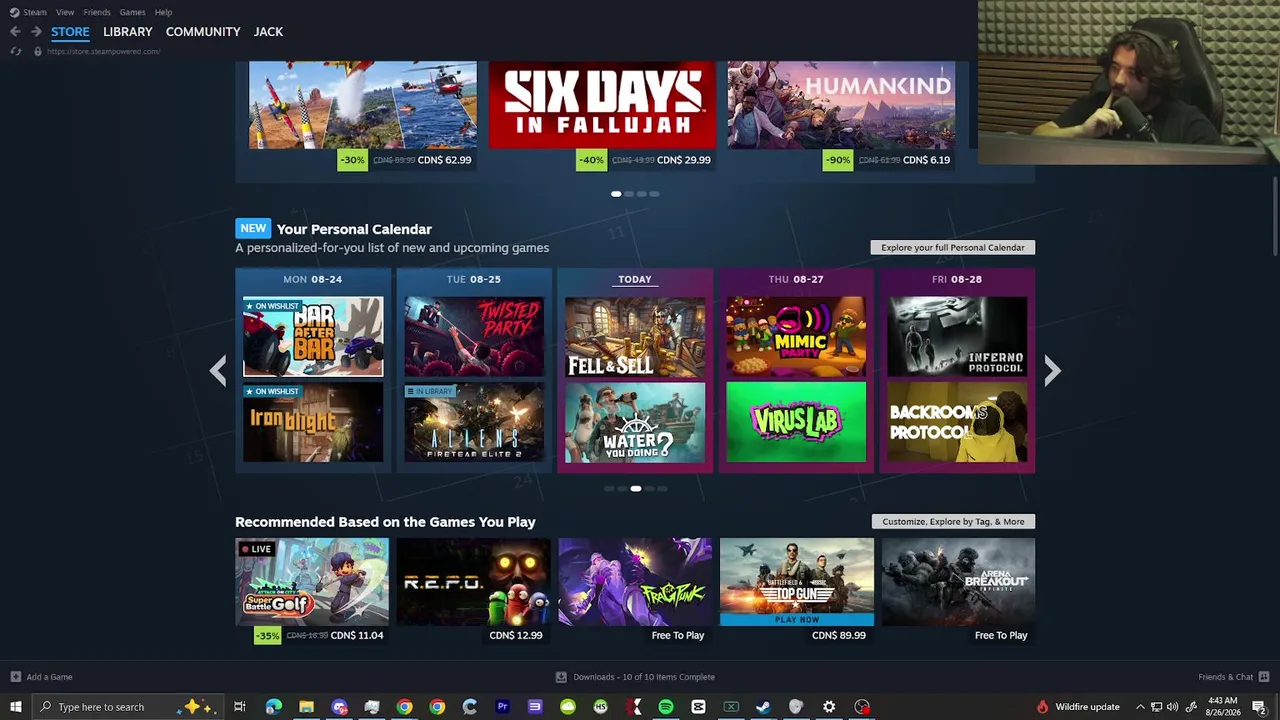Open Twisted Party game thumbnail

click(x=474, y=336)
